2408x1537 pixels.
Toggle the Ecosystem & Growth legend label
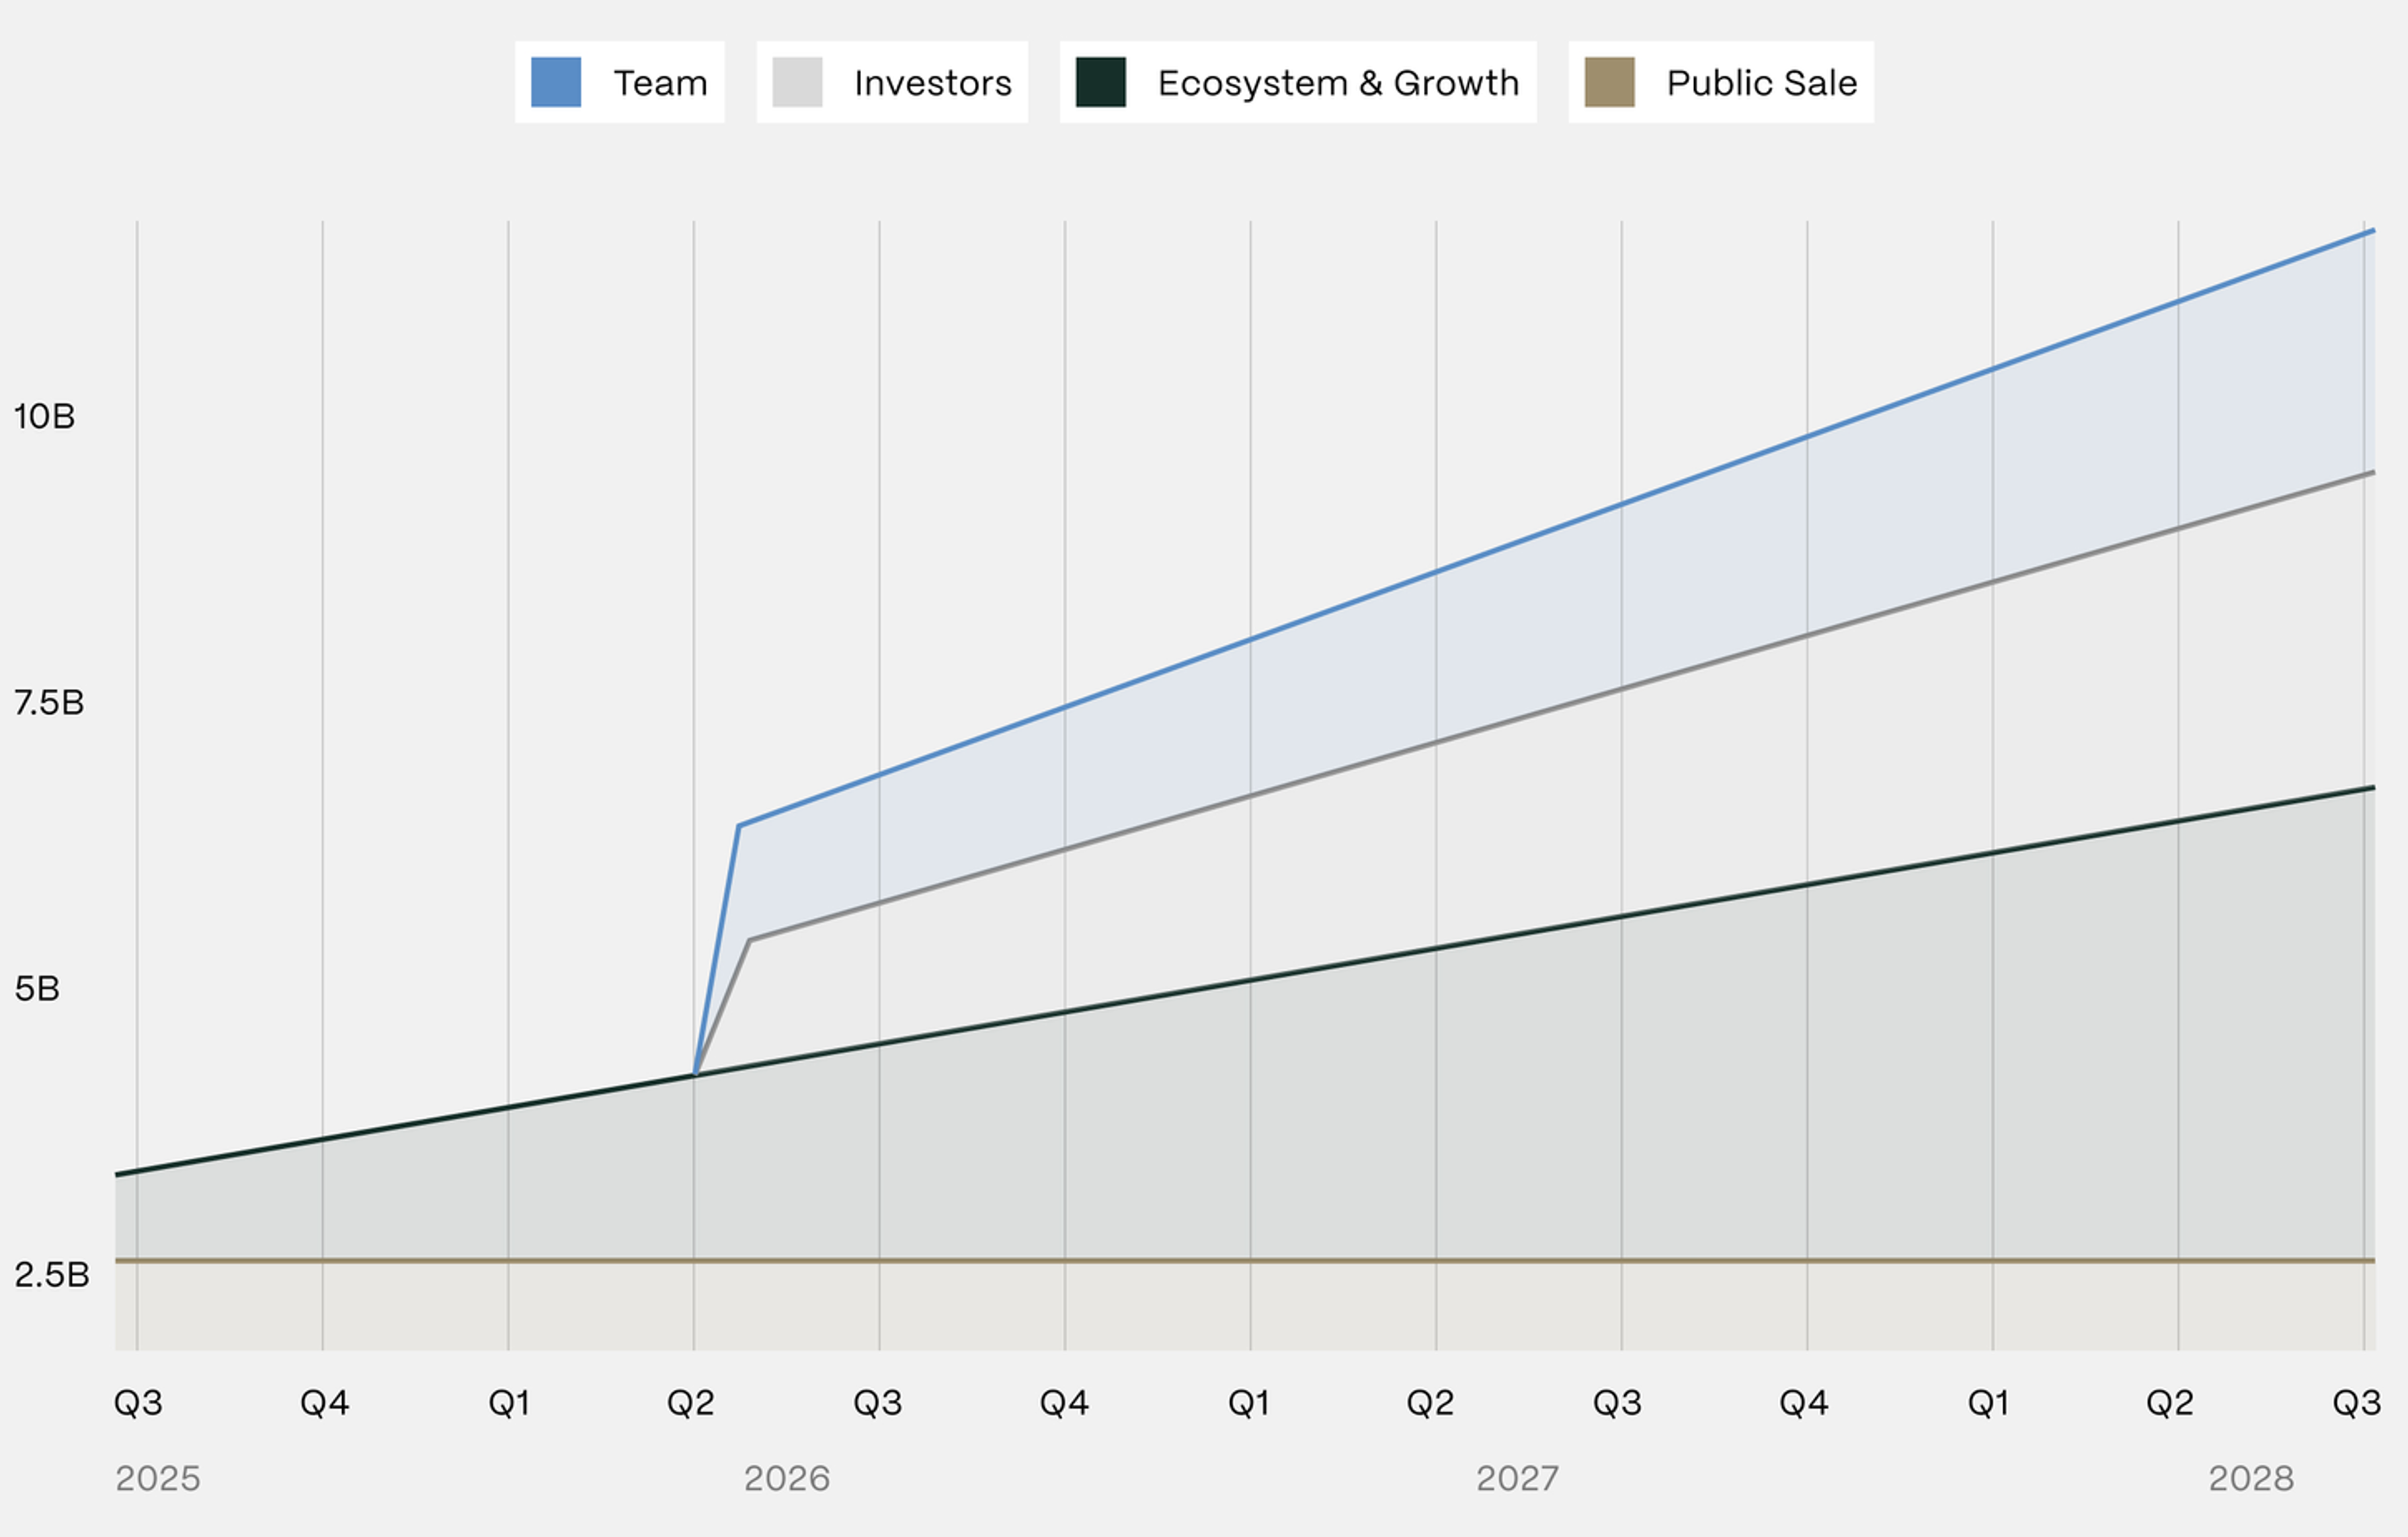pyautogui.click(x=1338, y=83)
